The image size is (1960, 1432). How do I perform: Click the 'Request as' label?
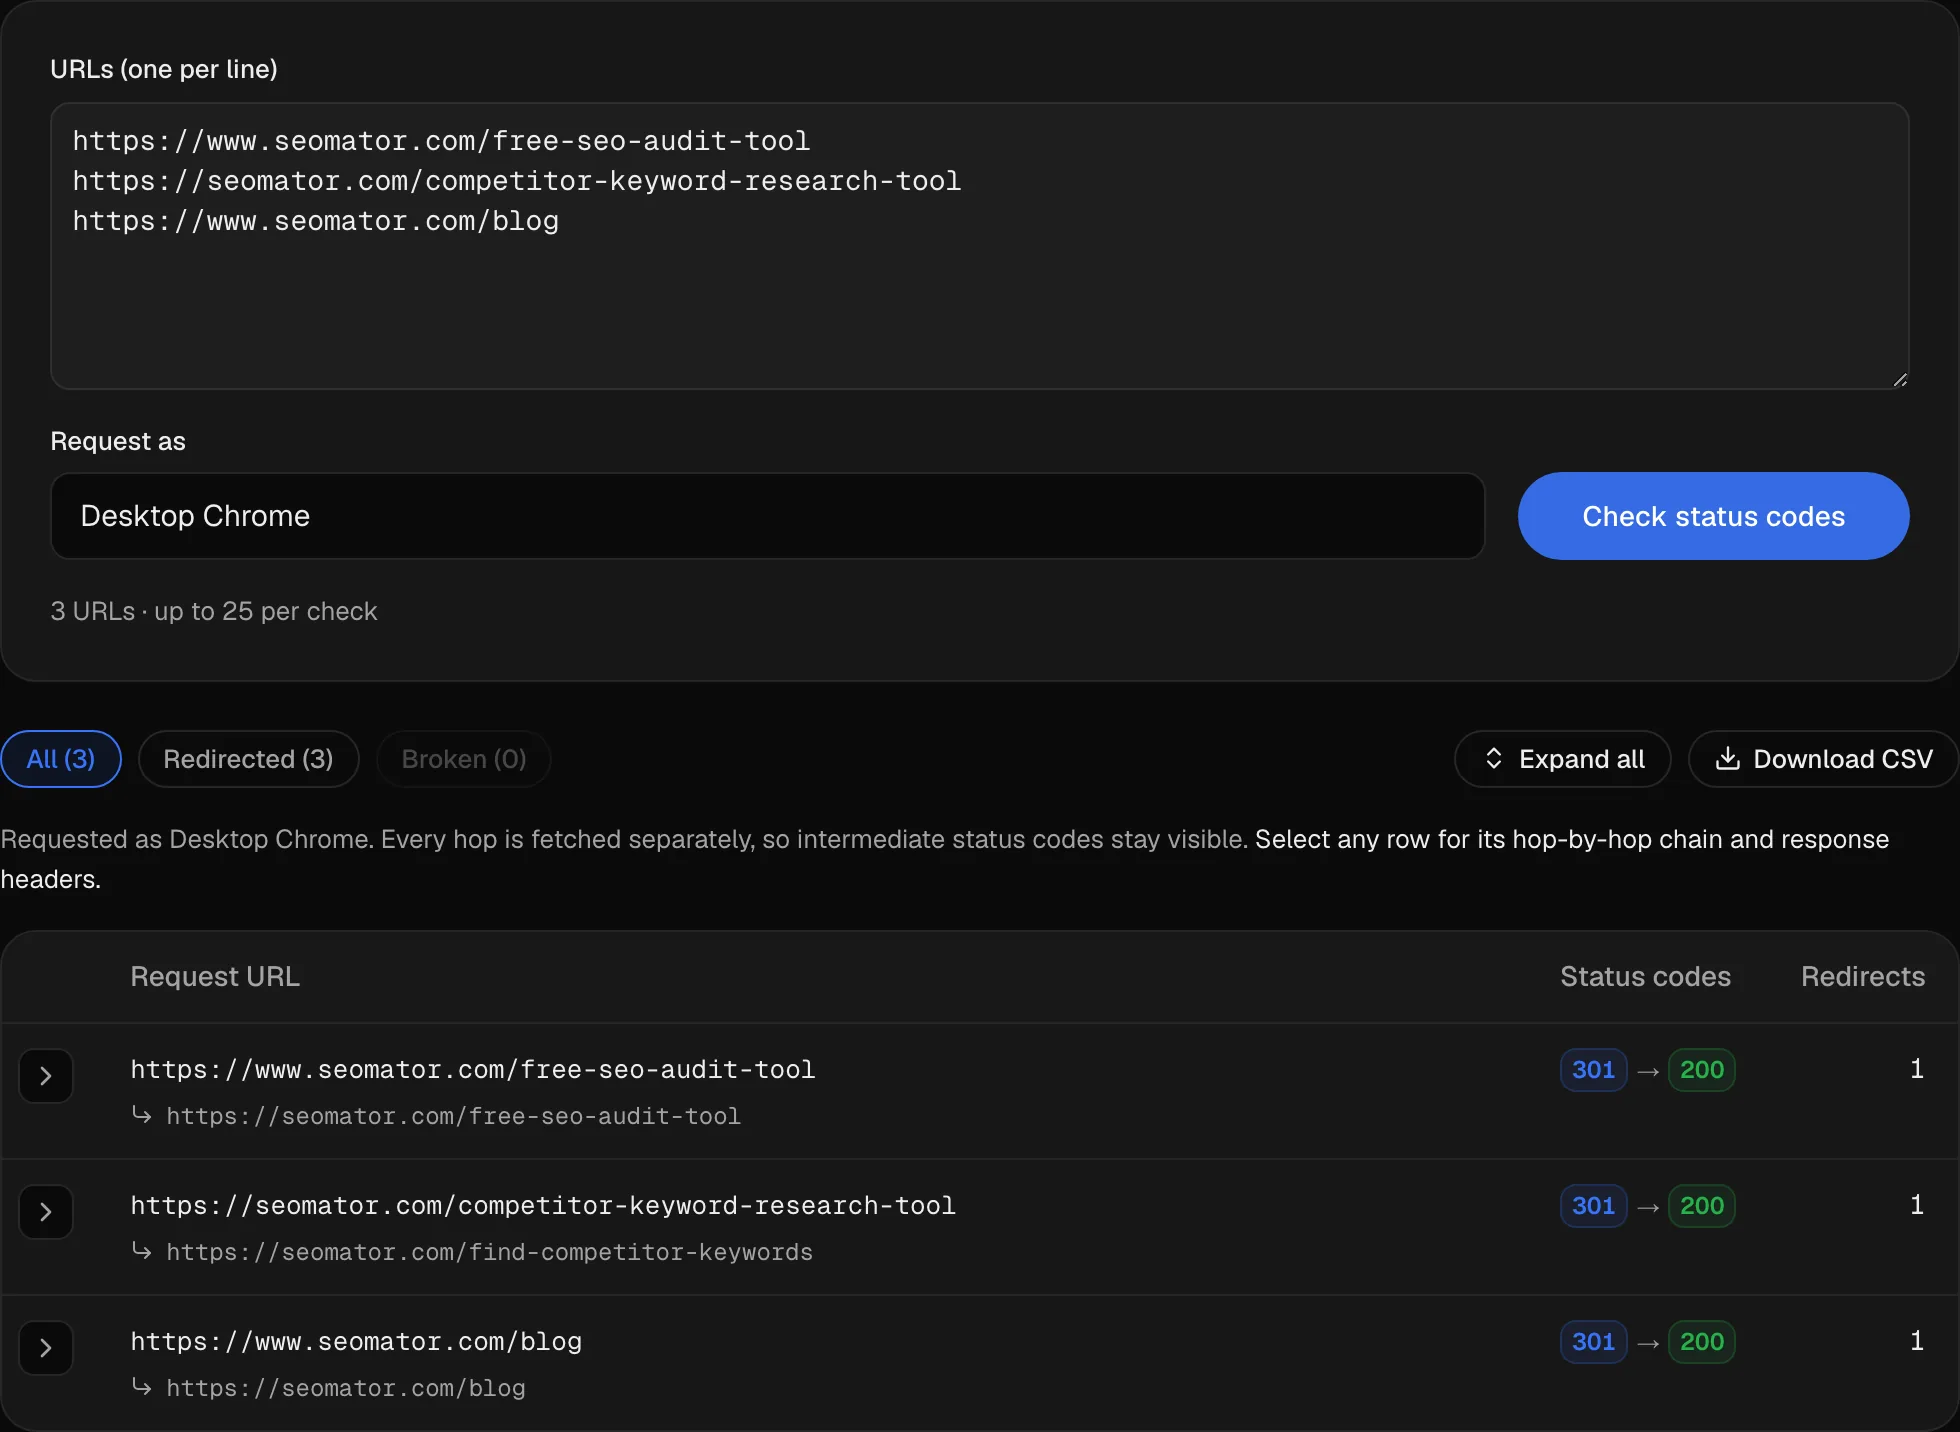(x=118, y=441)
